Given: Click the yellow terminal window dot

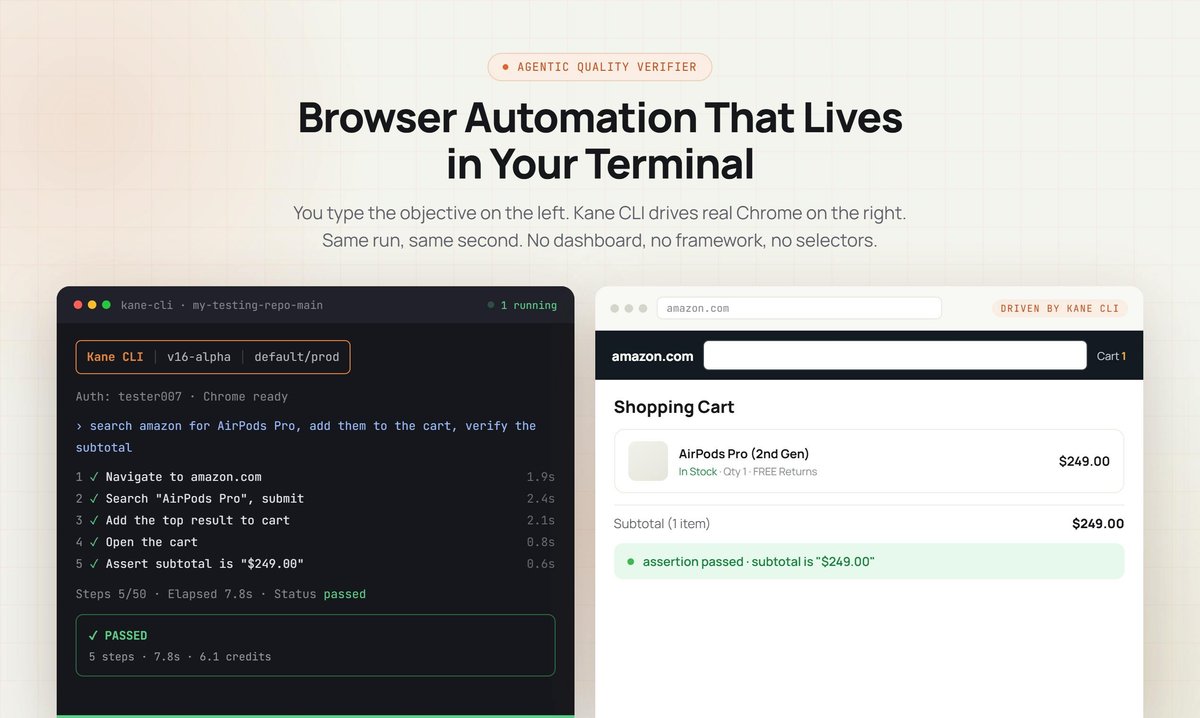Looking at the screenshot, I should click(92, 305).
